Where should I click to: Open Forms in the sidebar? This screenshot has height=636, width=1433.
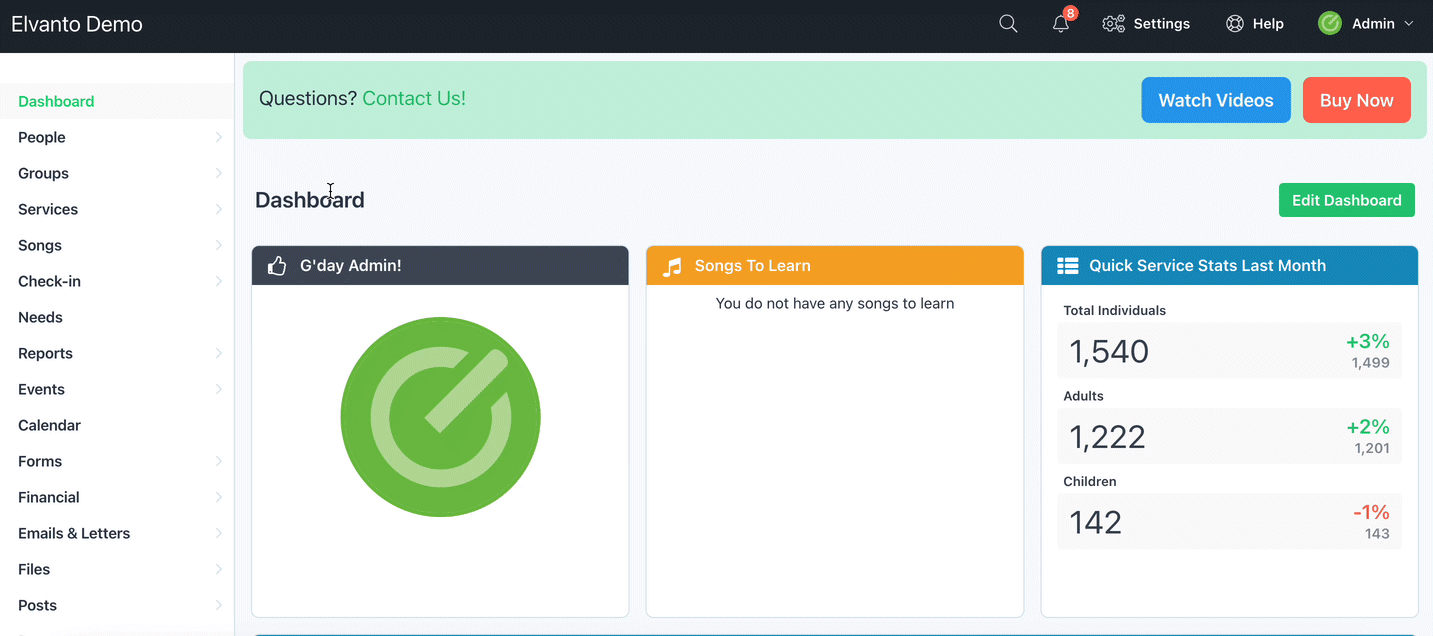[x=117, y=461]
